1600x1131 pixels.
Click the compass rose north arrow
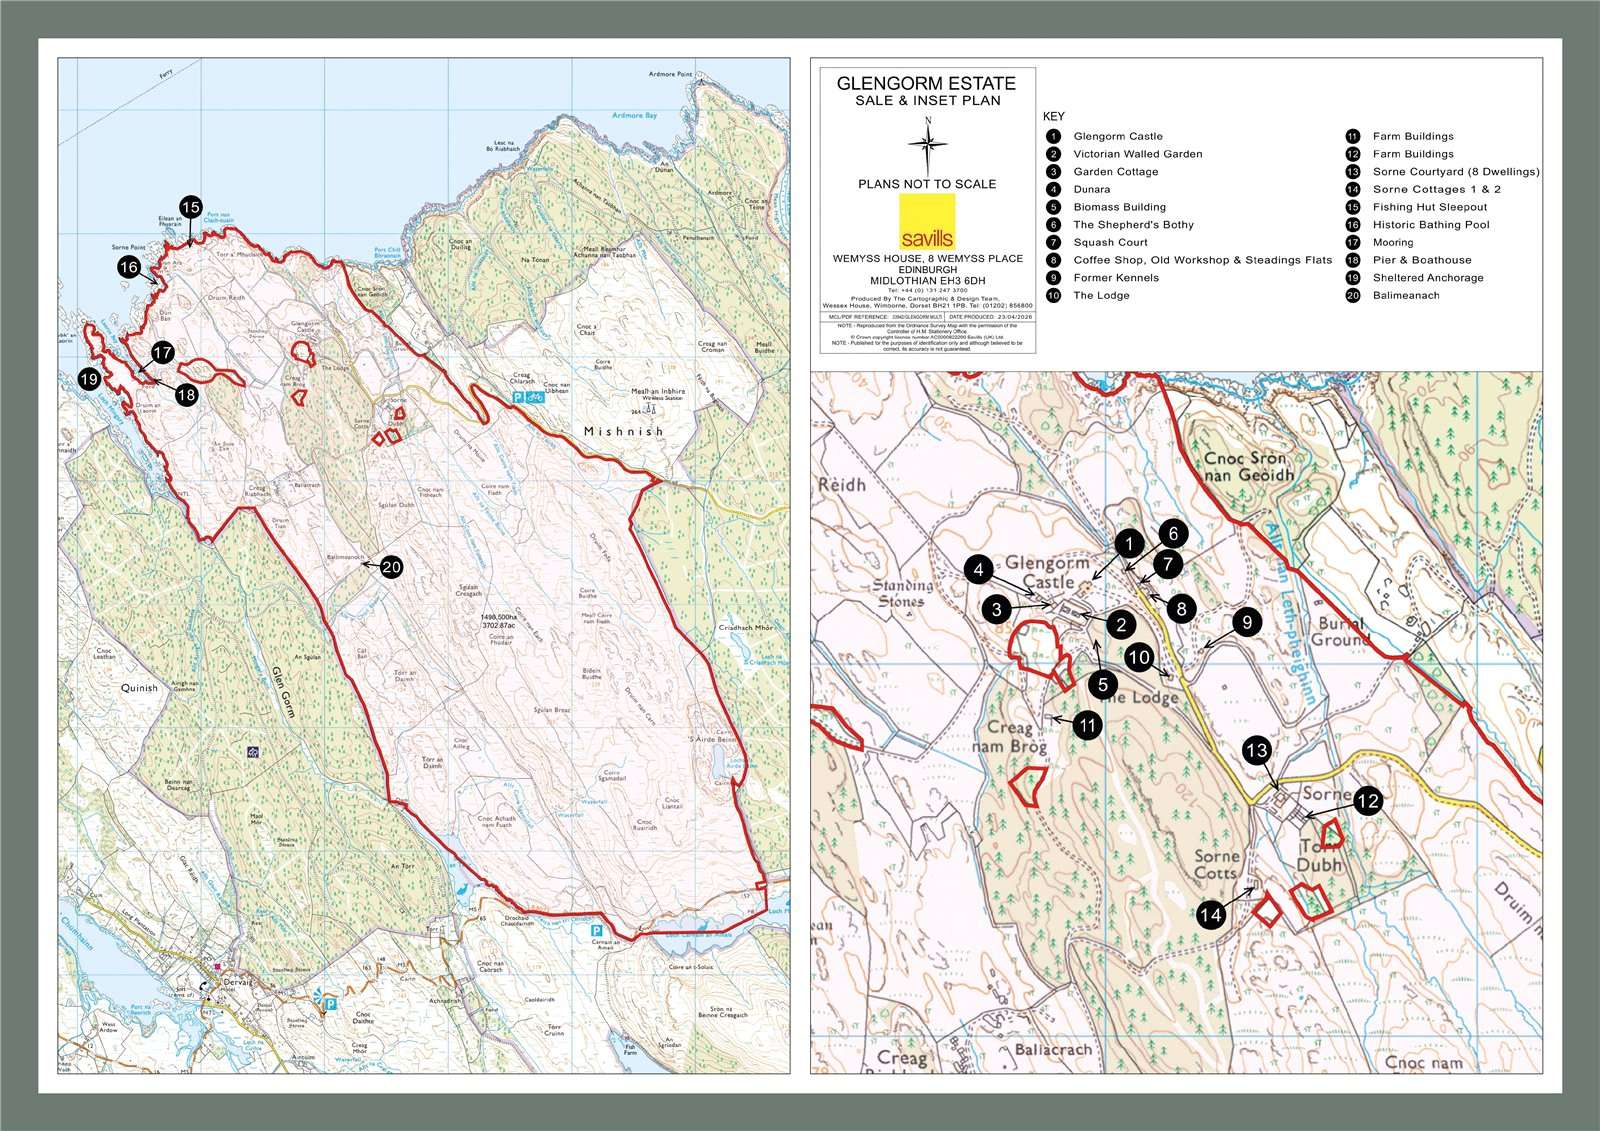point(928,145)
